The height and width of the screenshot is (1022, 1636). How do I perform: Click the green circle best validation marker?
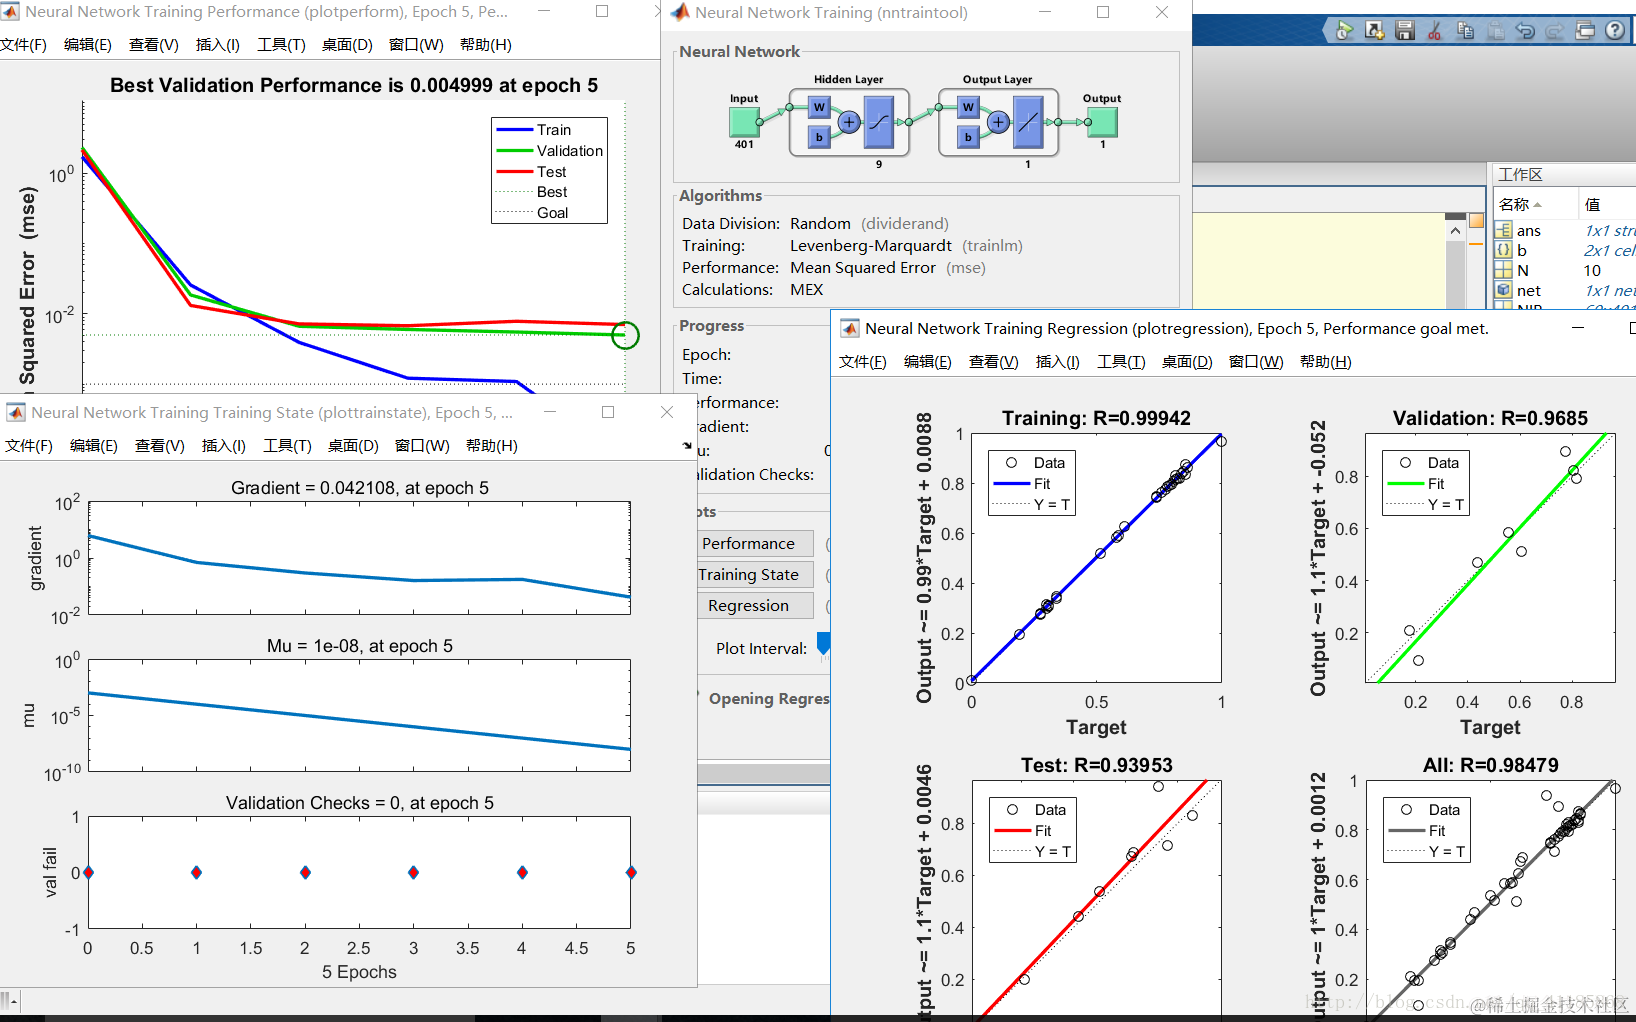625,335
